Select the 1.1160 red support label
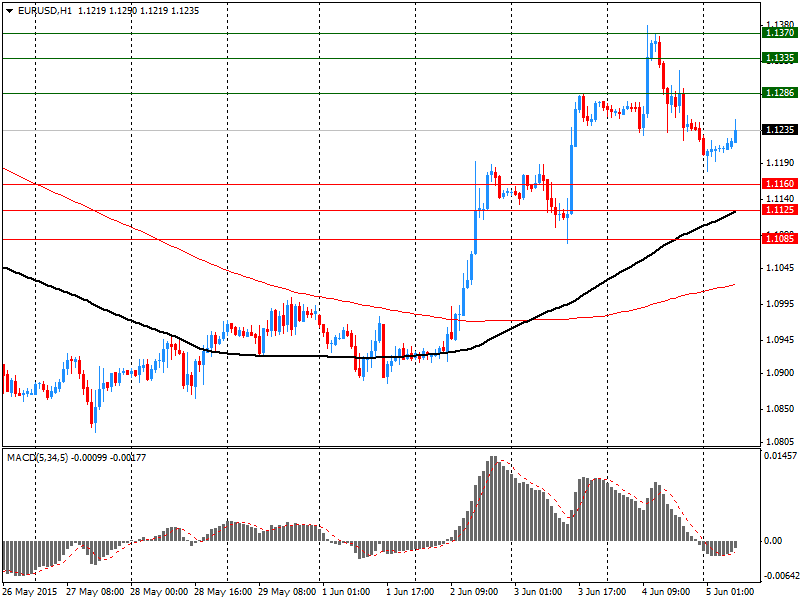This screenshot has height=600, width=800. (x=779, y=184)
